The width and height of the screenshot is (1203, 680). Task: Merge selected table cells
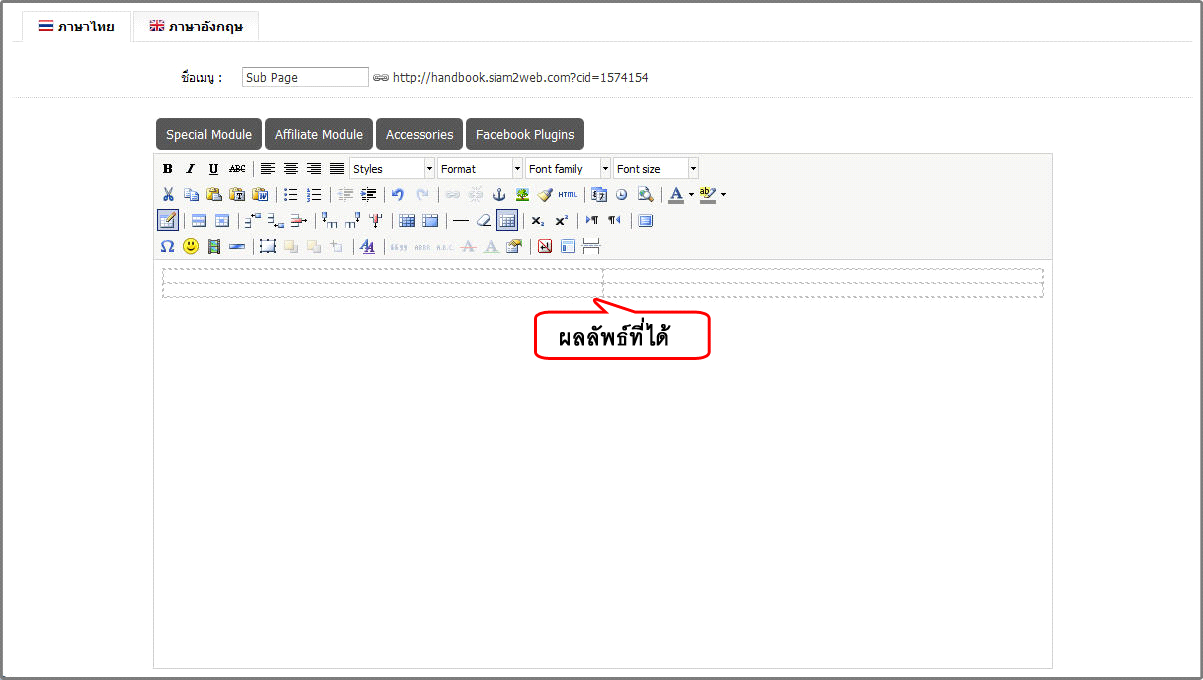[x=430, y=221]
